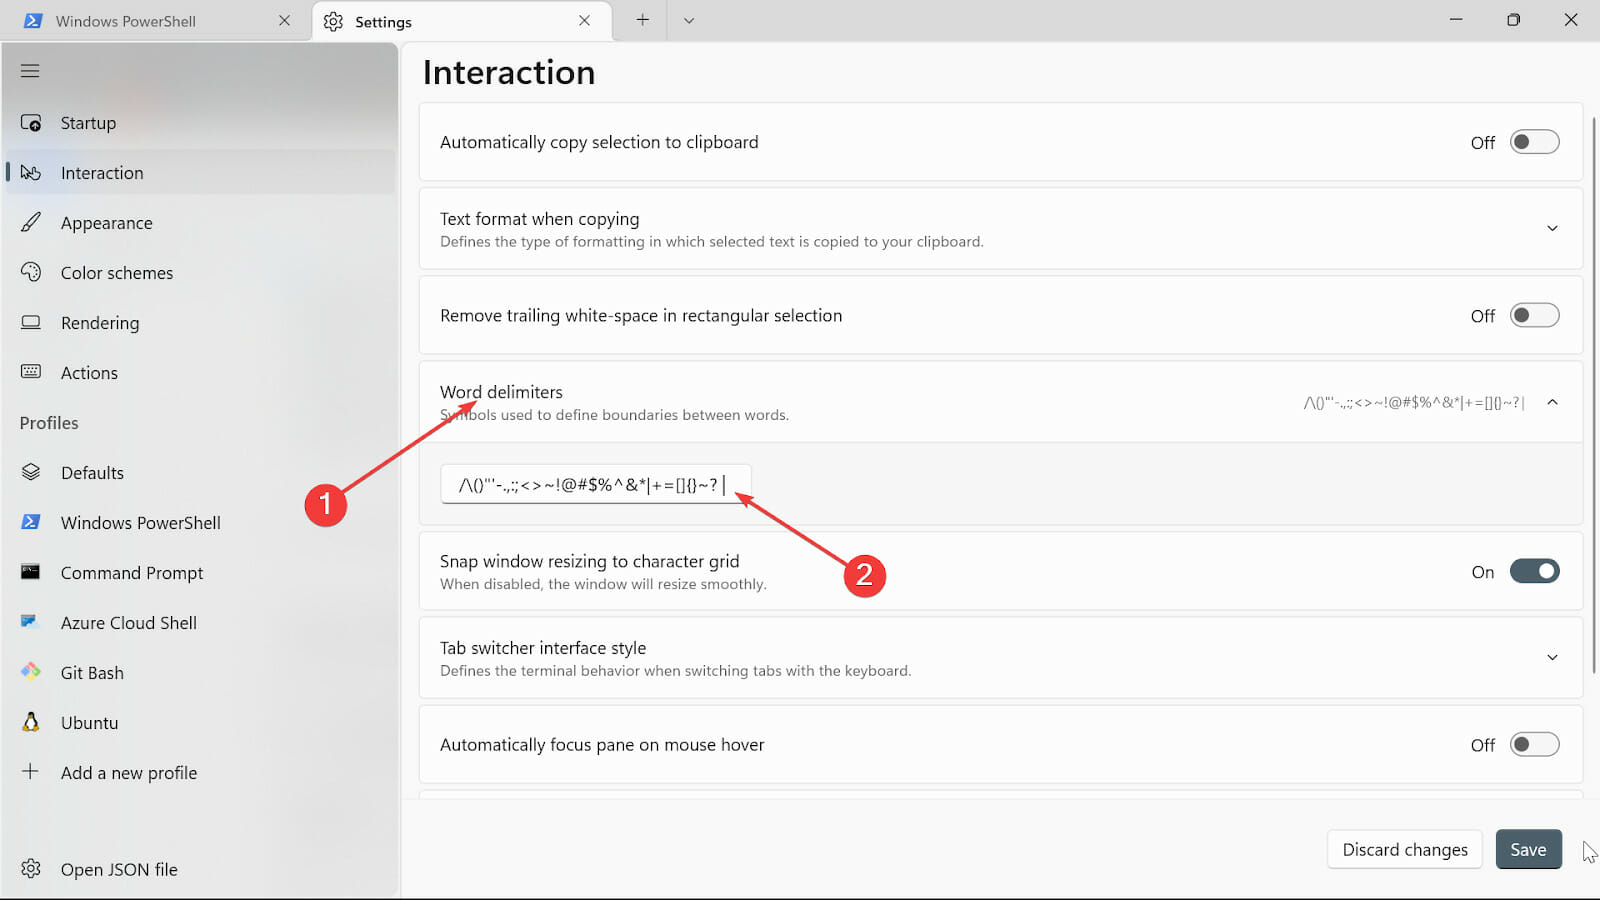Minimize the Terminal window
The width and height of the screenshot is (1600, 900).
(x=1456, y=20)
